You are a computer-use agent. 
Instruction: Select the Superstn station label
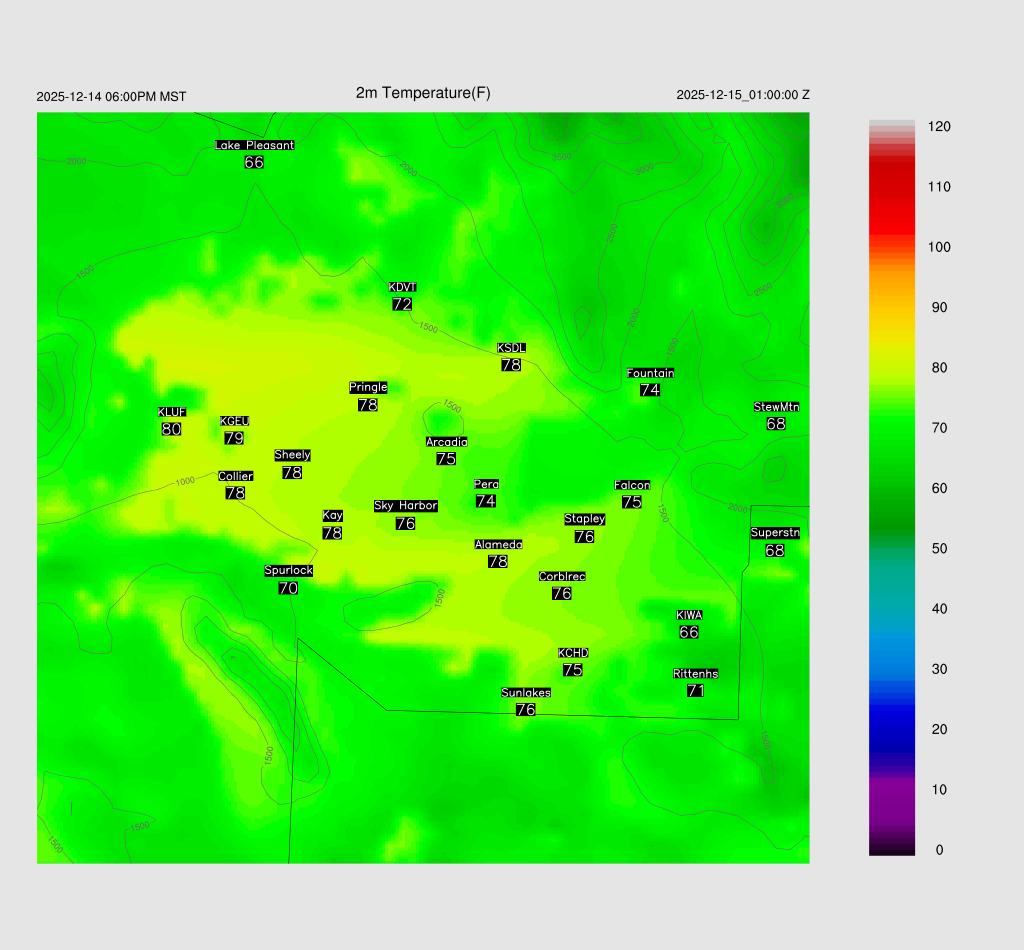click(x=775, y=533)
